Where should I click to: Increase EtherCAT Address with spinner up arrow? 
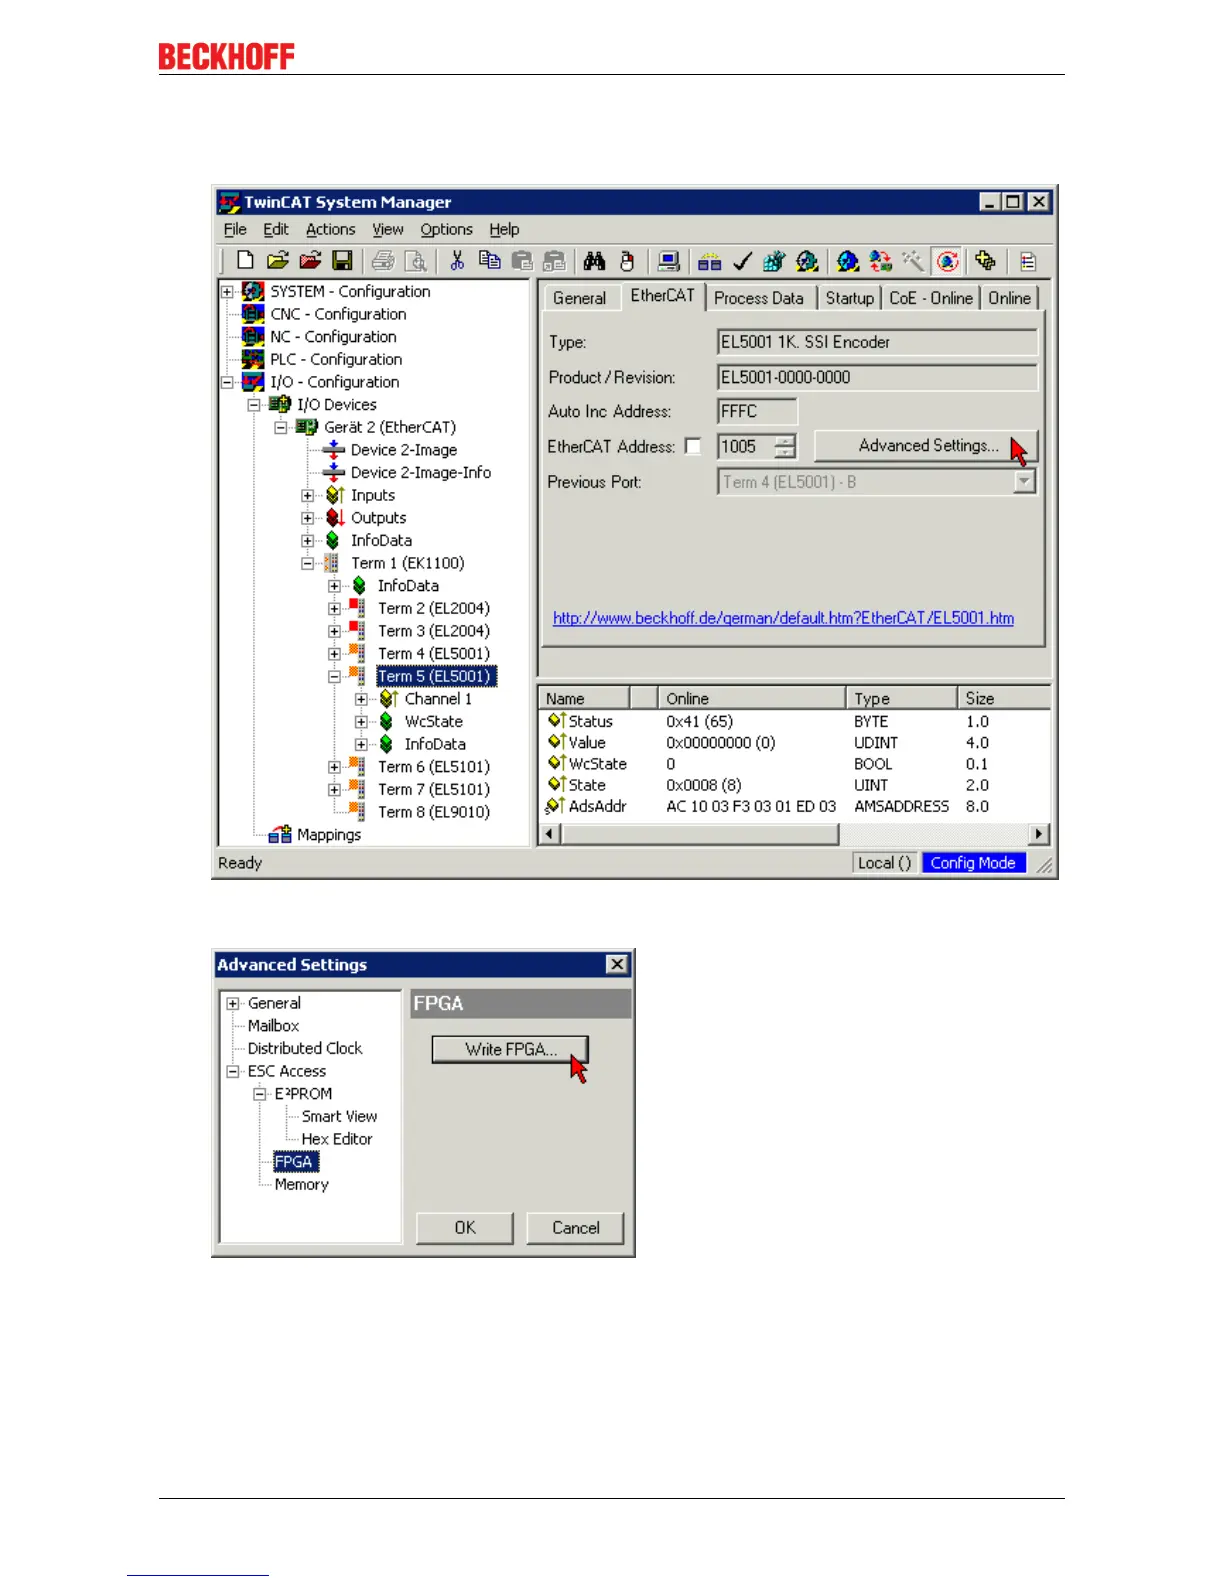[787, 440]
